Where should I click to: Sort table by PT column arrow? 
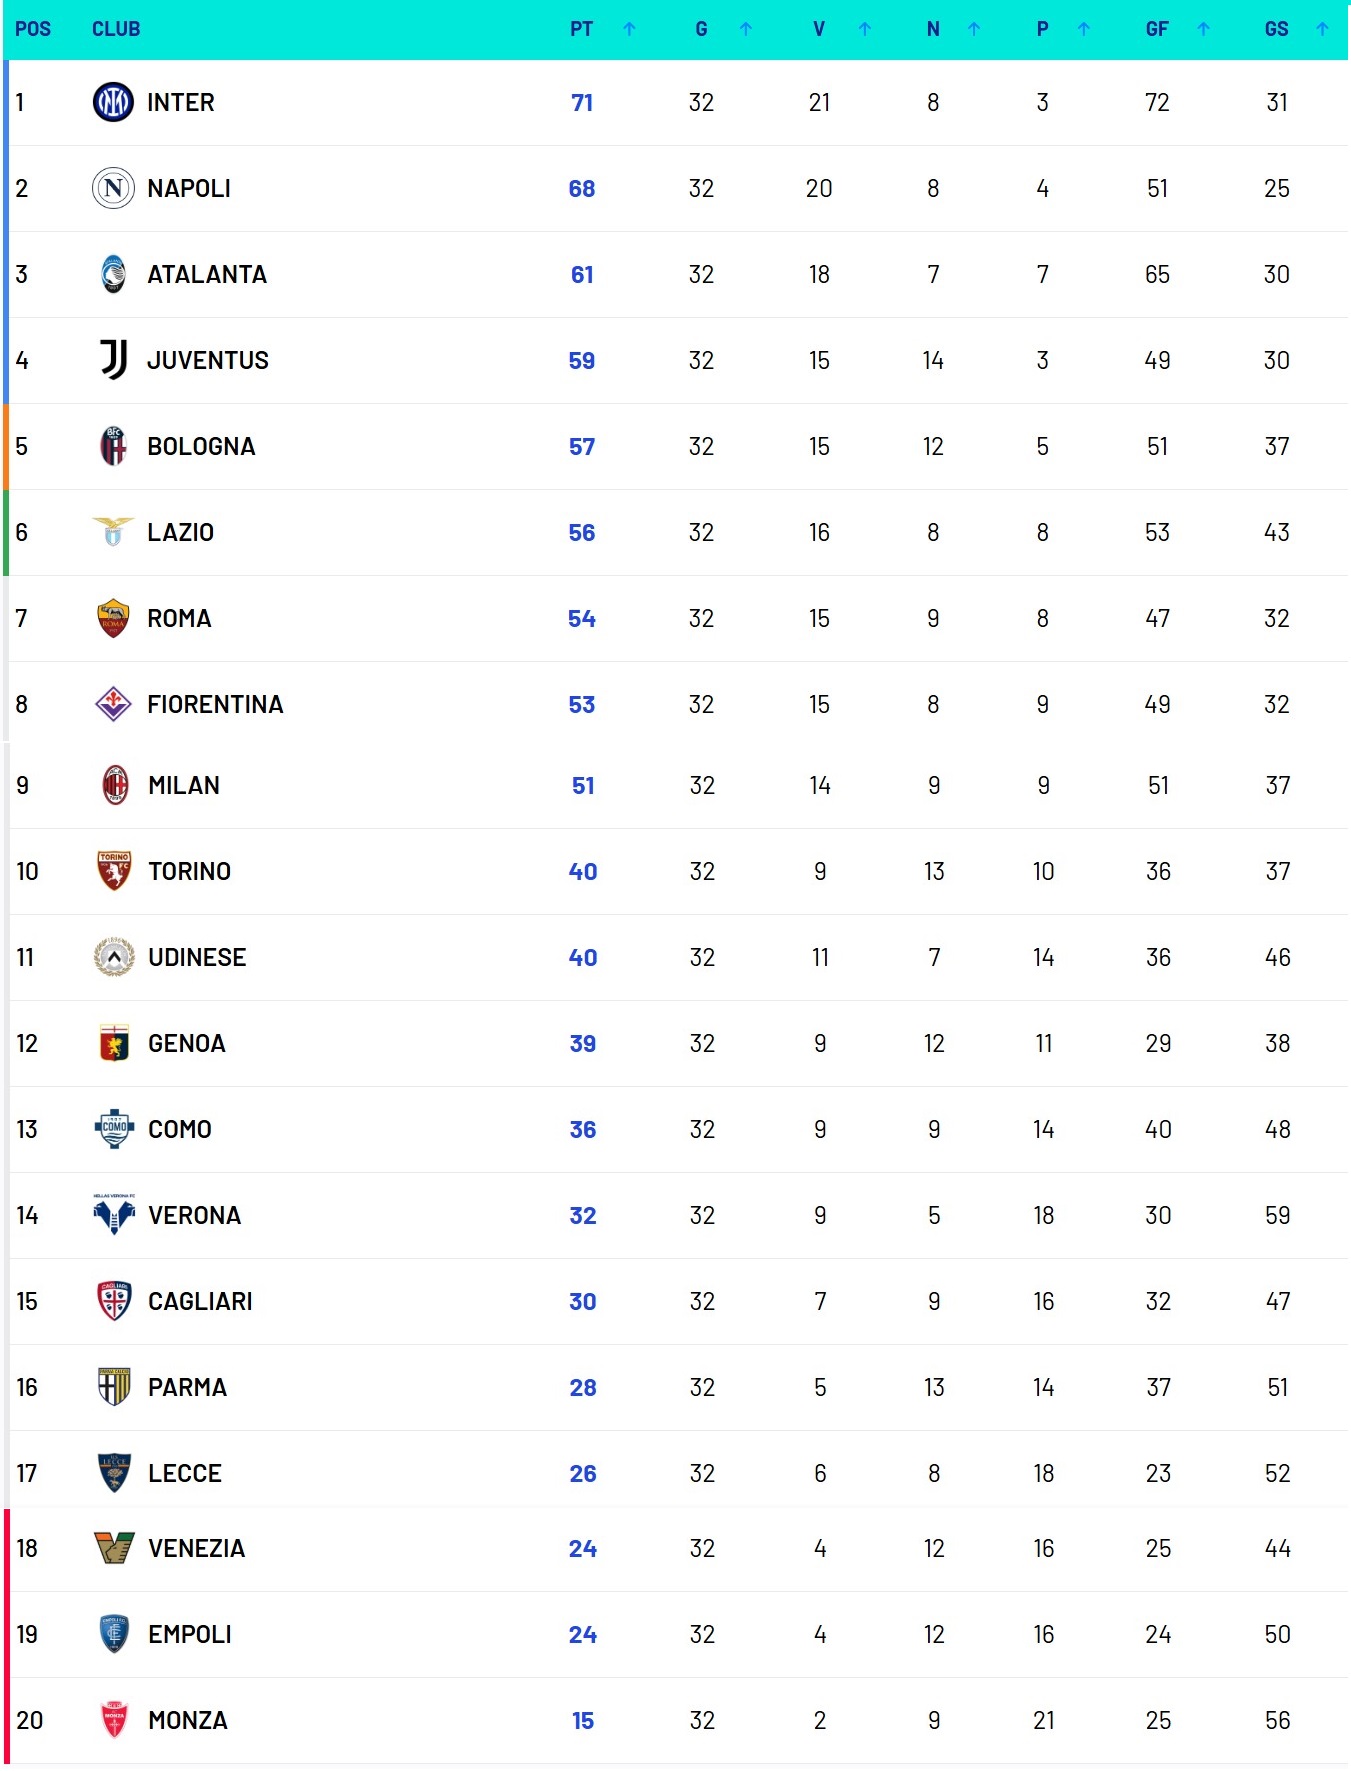pos(629,29)
